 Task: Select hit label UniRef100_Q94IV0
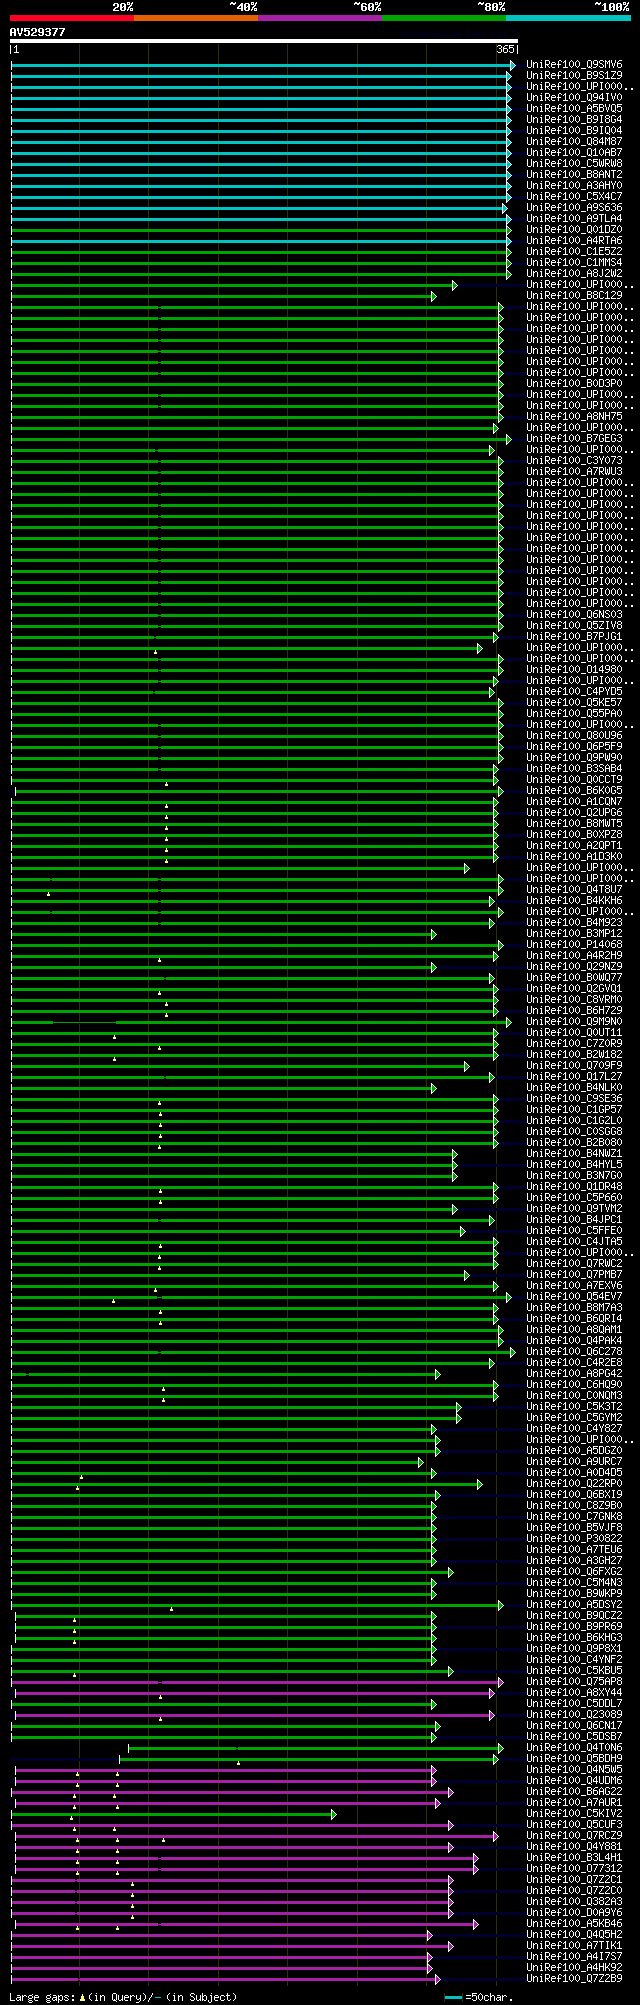(574, 98)
